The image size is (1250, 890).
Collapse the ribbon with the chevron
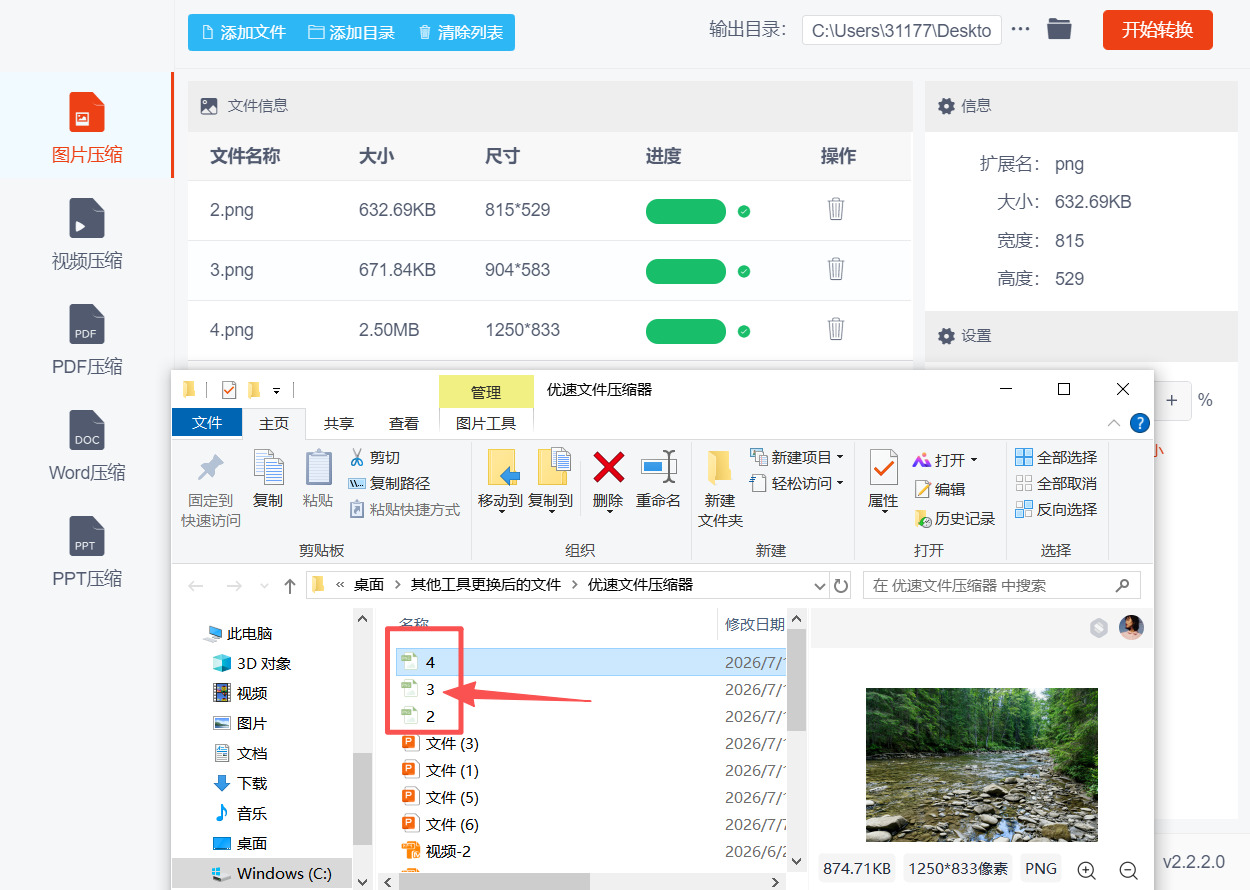(1114, 423)
